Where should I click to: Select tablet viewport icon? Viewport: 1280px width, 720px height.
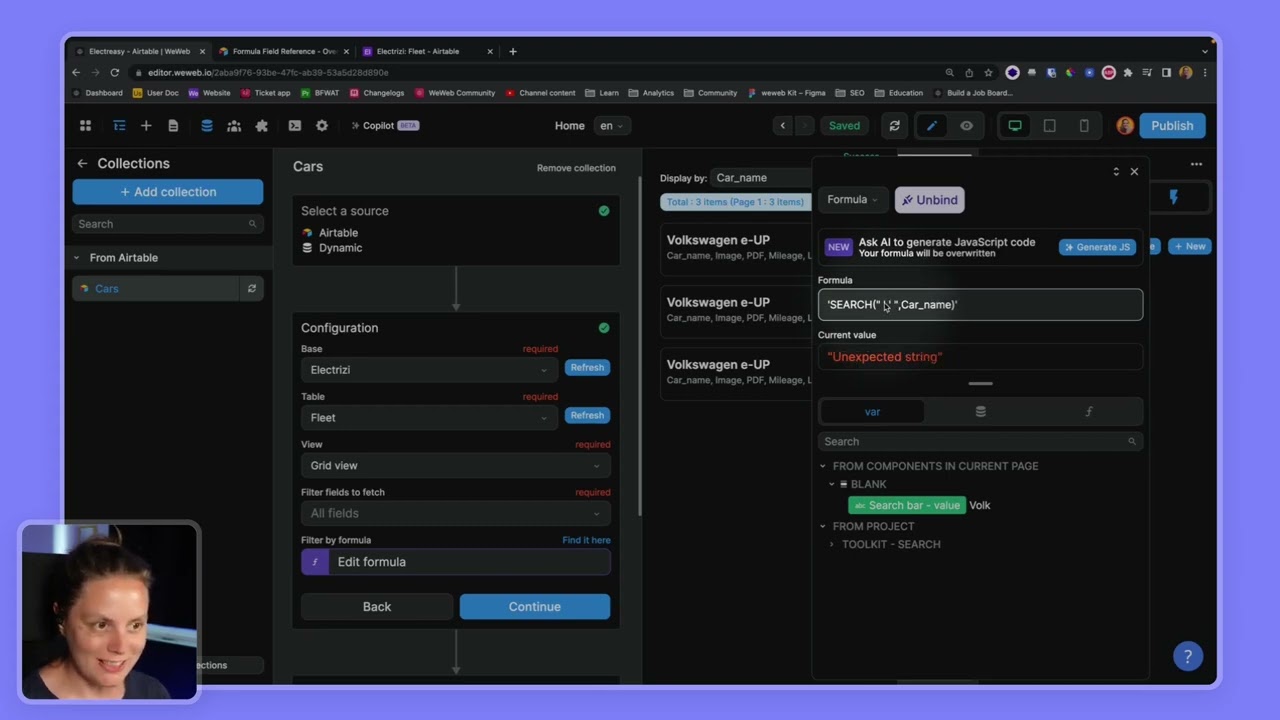click(1049, 126)
